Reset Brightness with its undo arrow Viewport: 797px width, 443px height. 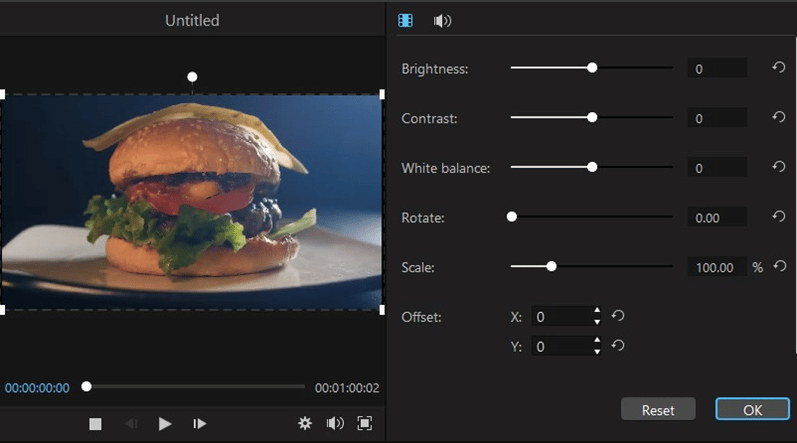779,68
